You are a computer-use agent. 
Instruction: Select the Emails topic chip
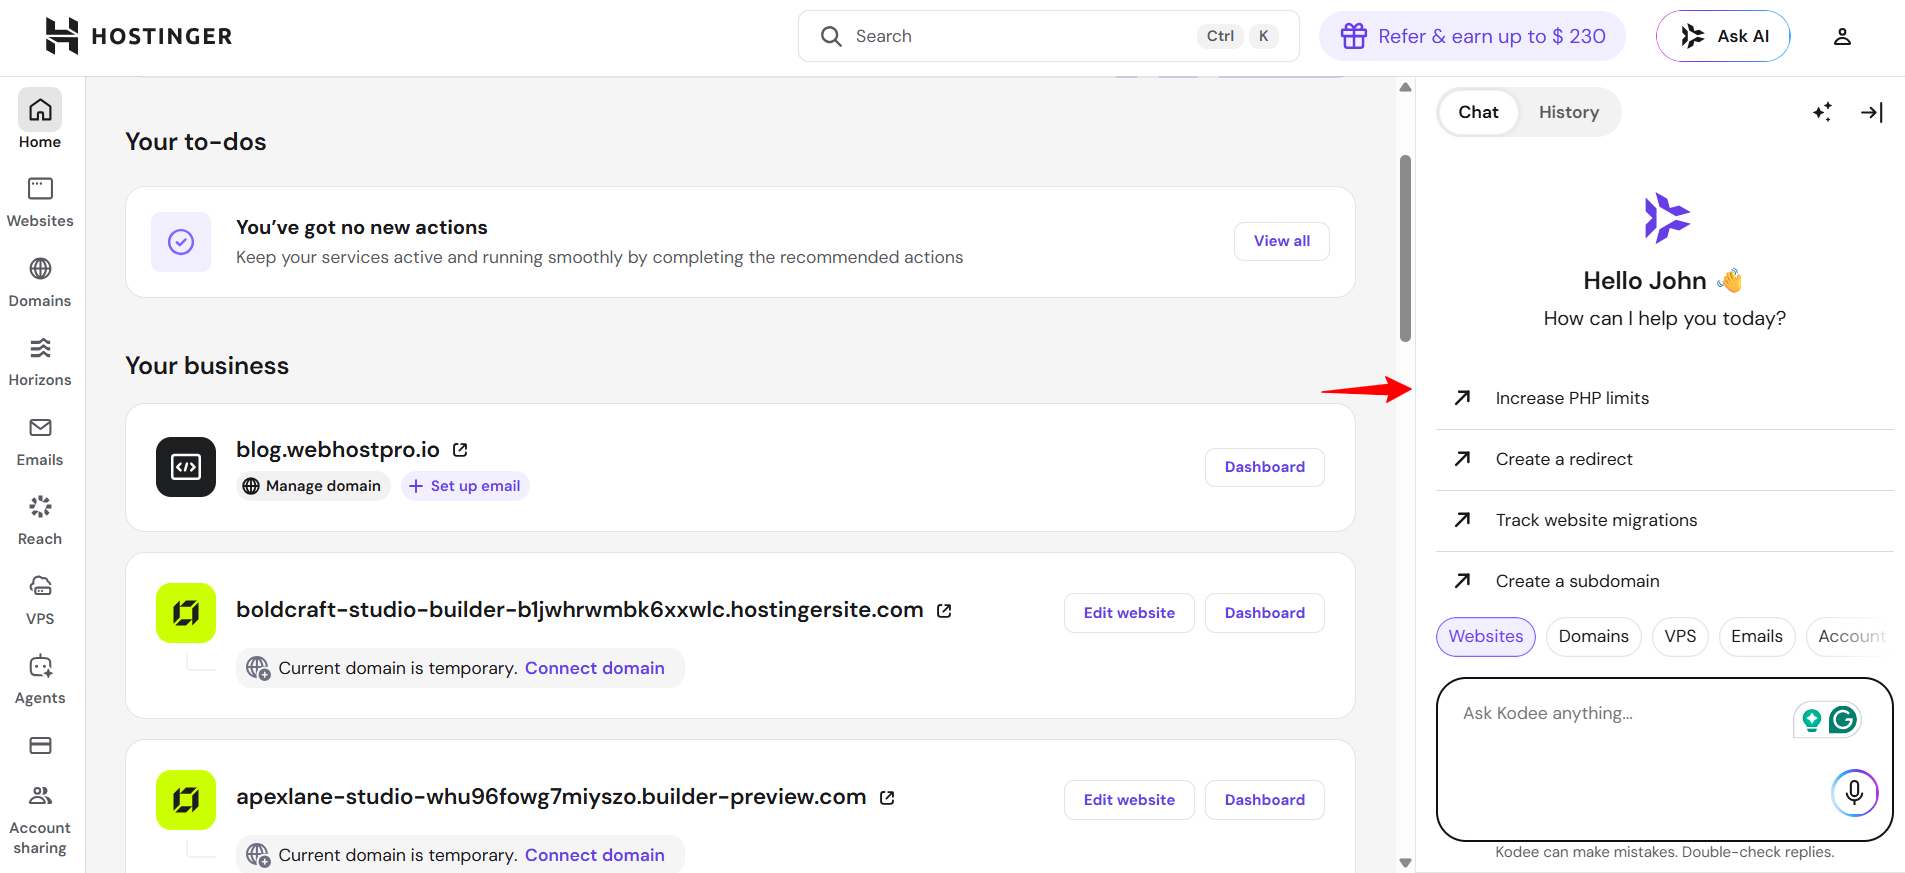(x=1757, y=637)
